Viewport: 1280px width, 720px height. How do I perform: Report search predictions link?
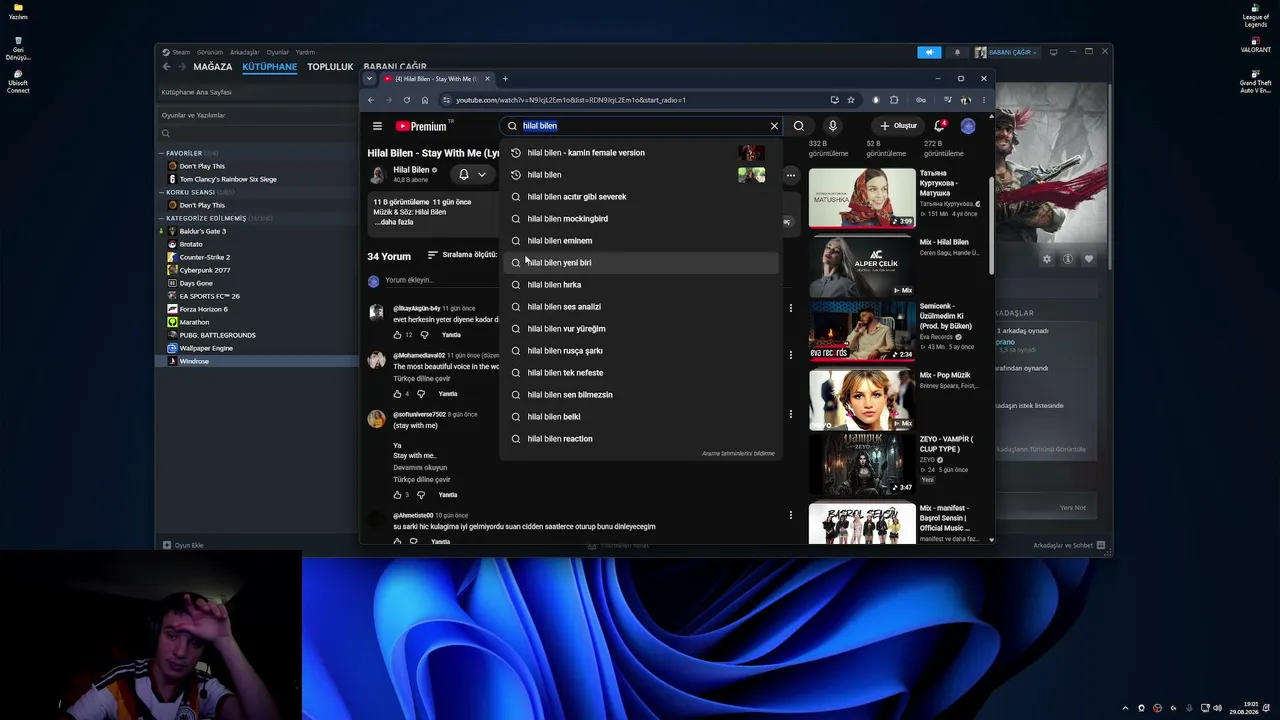738,454
